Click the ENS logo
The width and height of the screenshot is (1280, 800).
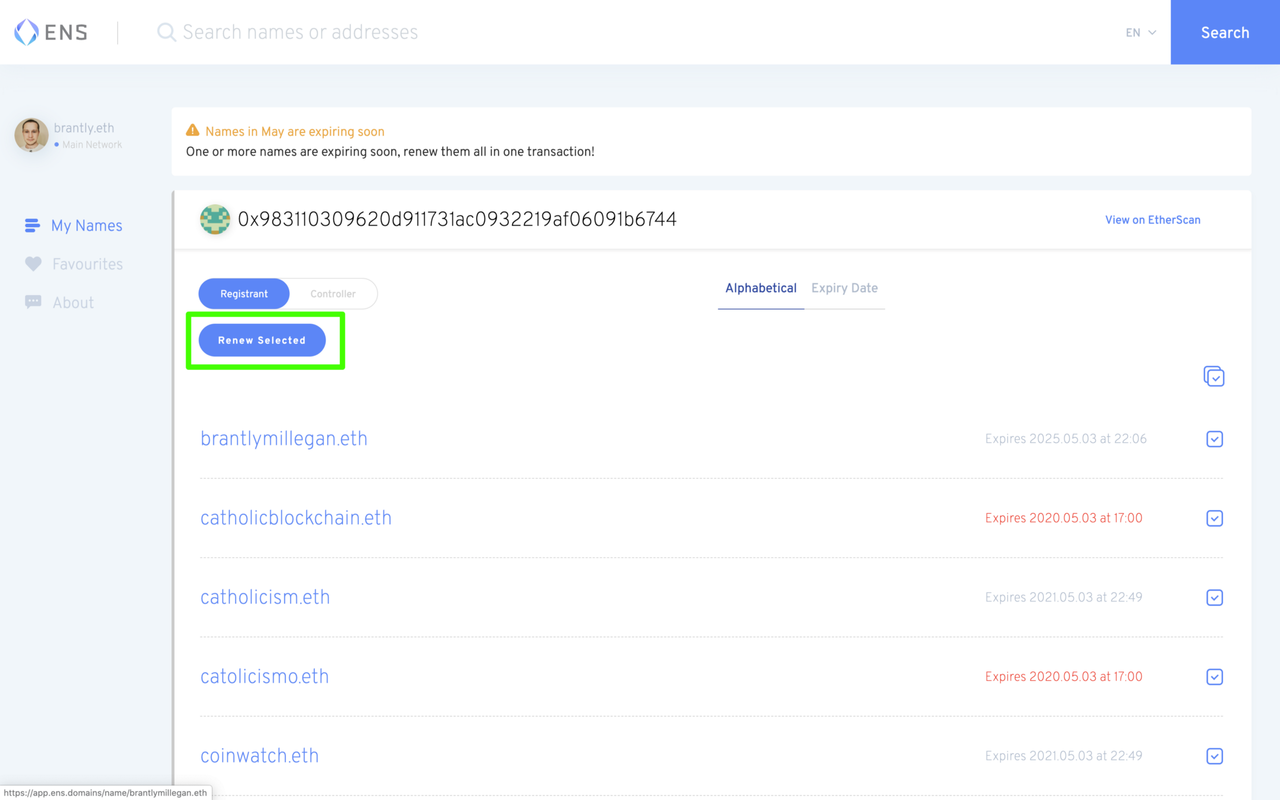click(51, 32)
